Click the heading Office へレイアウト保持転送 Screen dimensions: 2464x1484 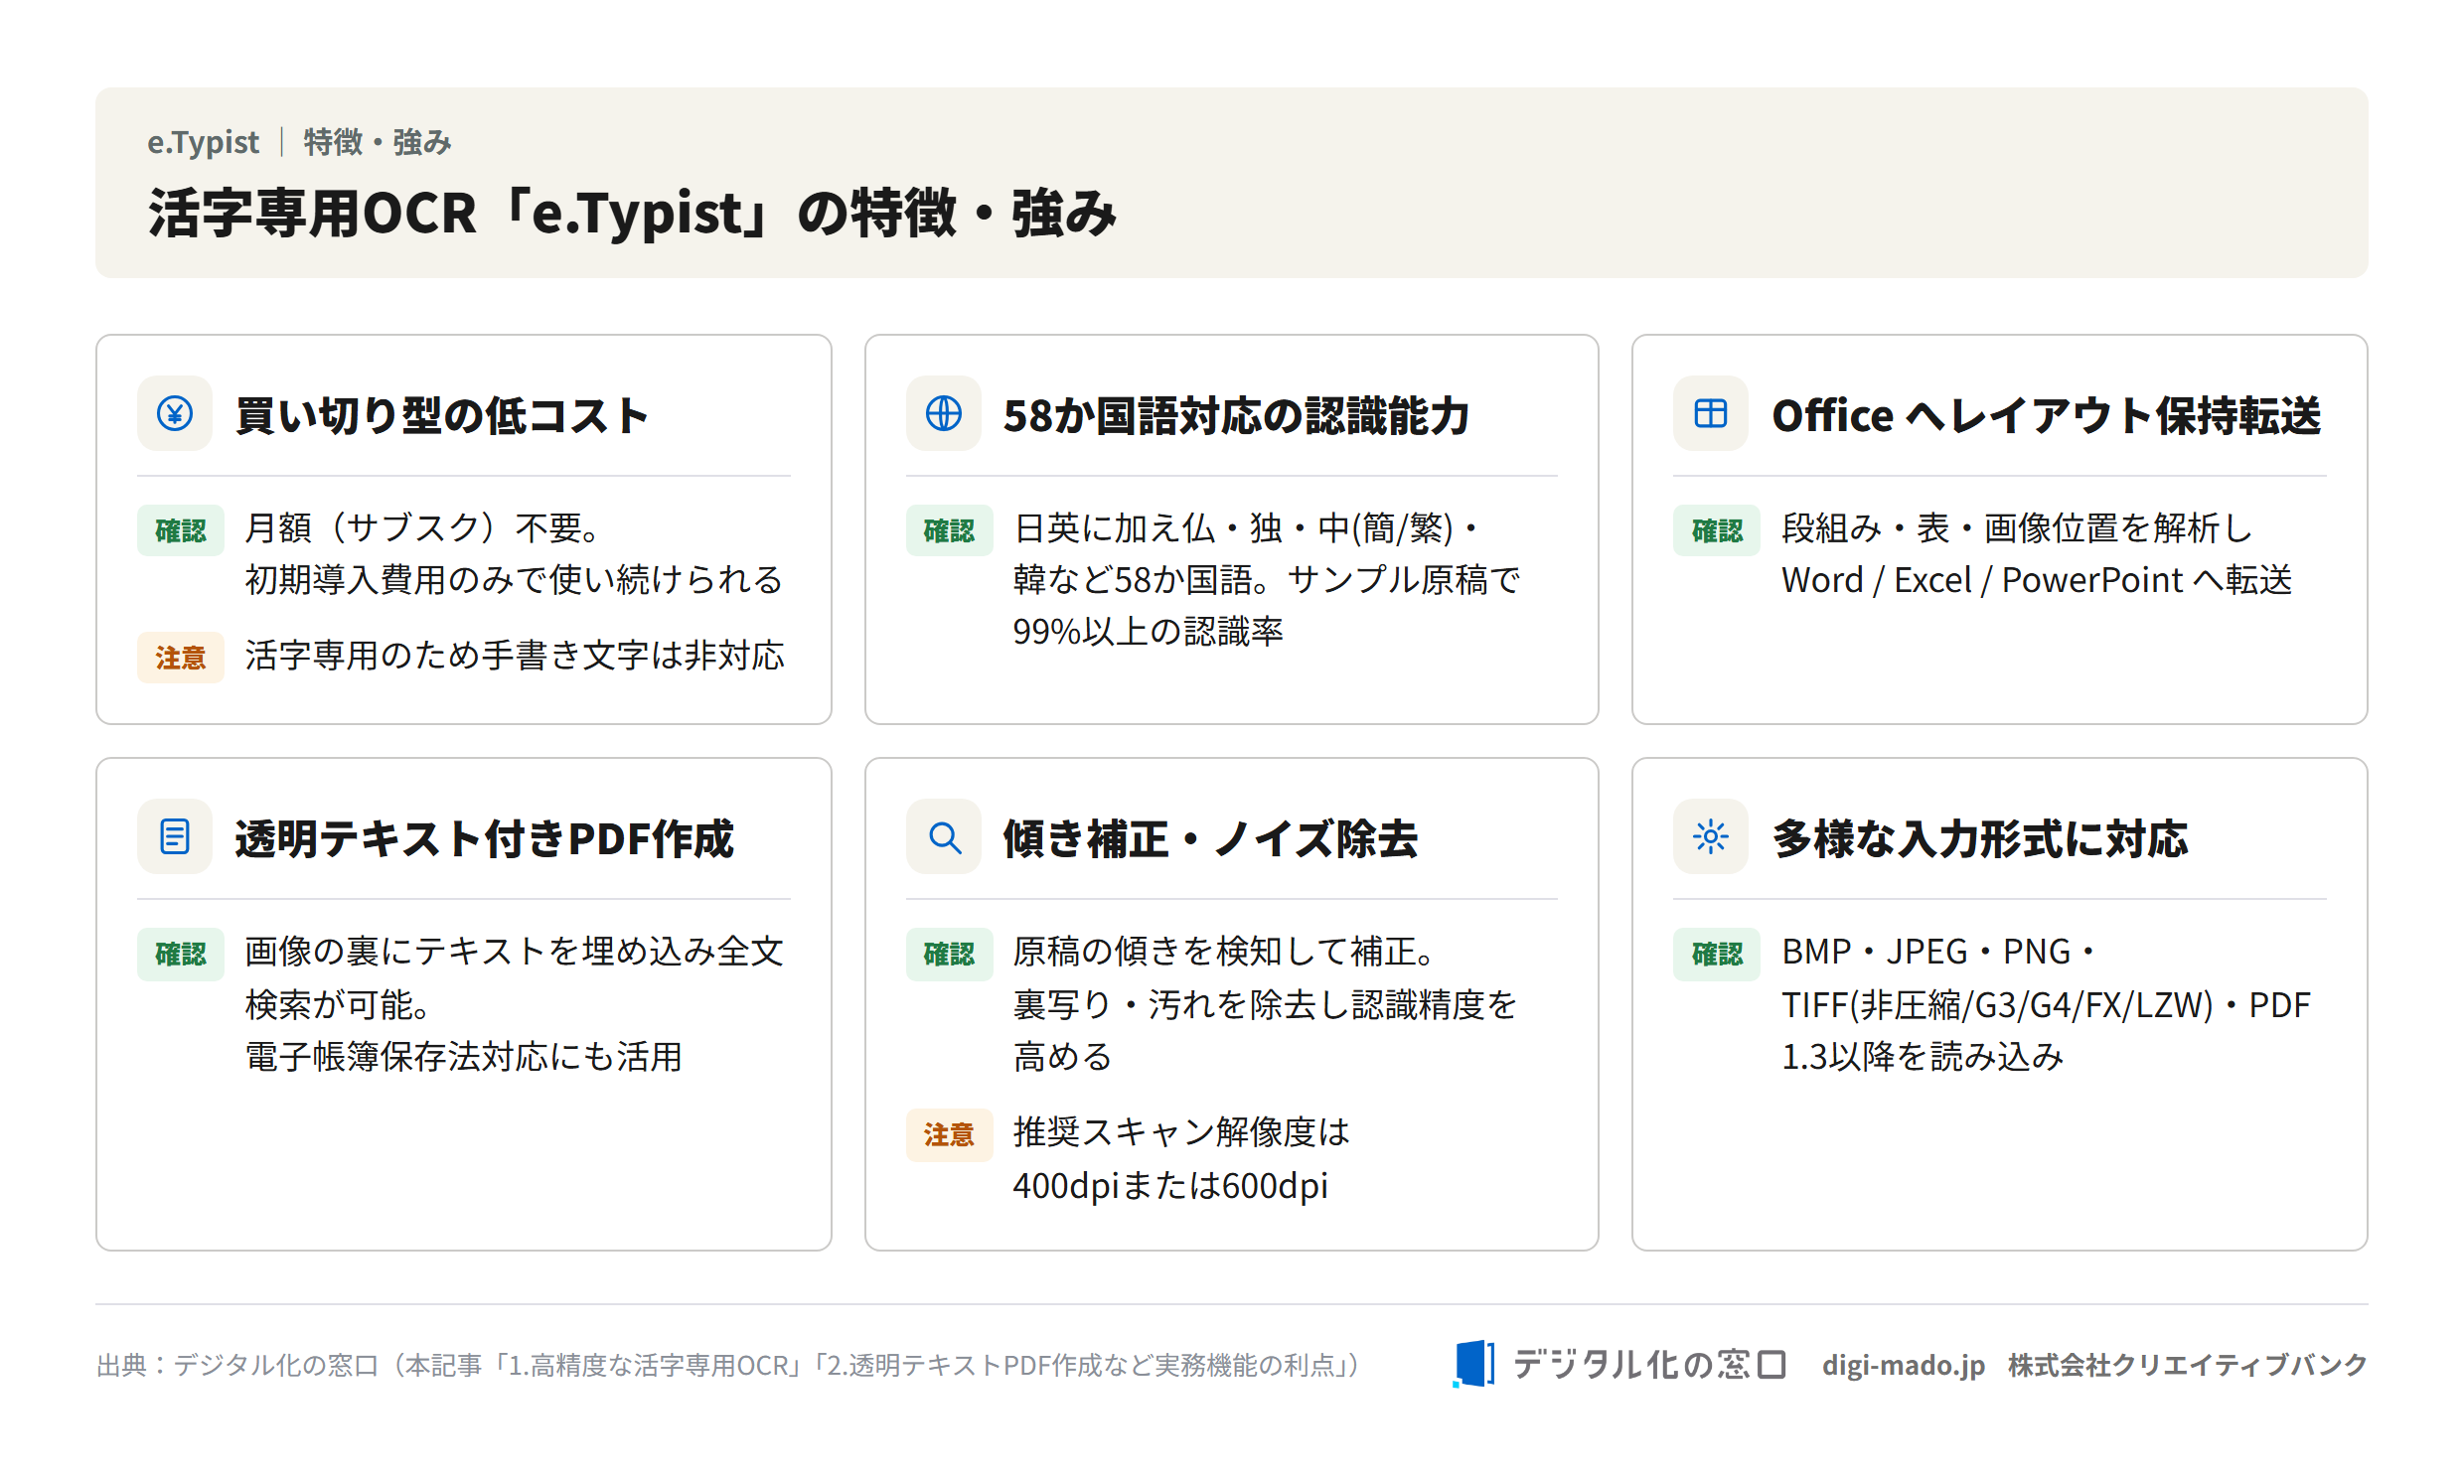pos(2046,415)
